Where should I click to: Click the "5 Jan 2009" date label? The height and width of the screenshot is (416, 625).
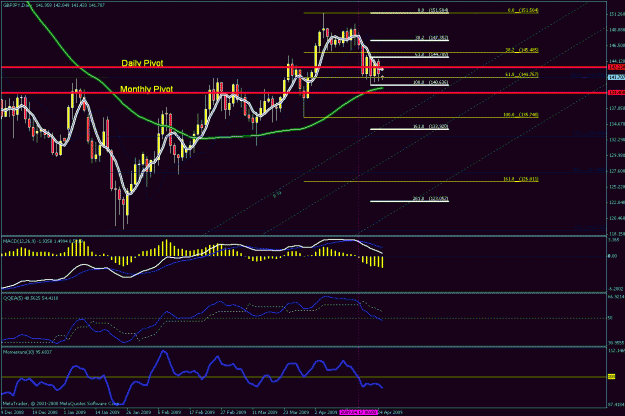[75, 412]
